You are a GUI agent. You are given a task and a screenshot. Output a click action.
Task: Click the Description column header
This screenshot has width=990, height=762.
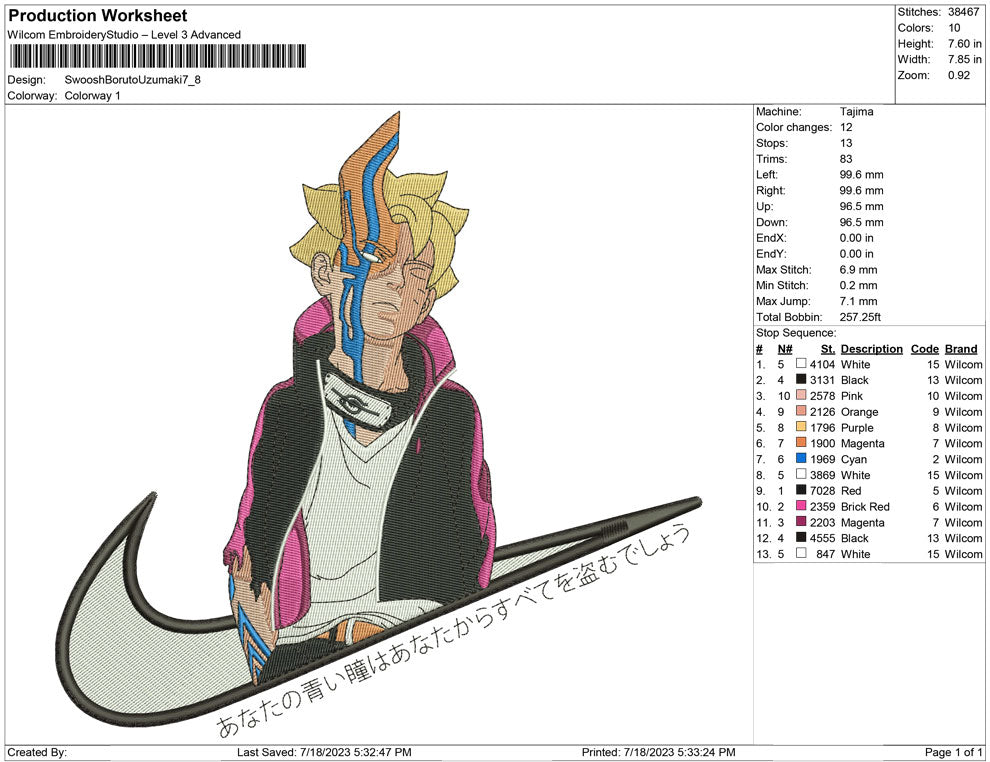tap(871, 349)
